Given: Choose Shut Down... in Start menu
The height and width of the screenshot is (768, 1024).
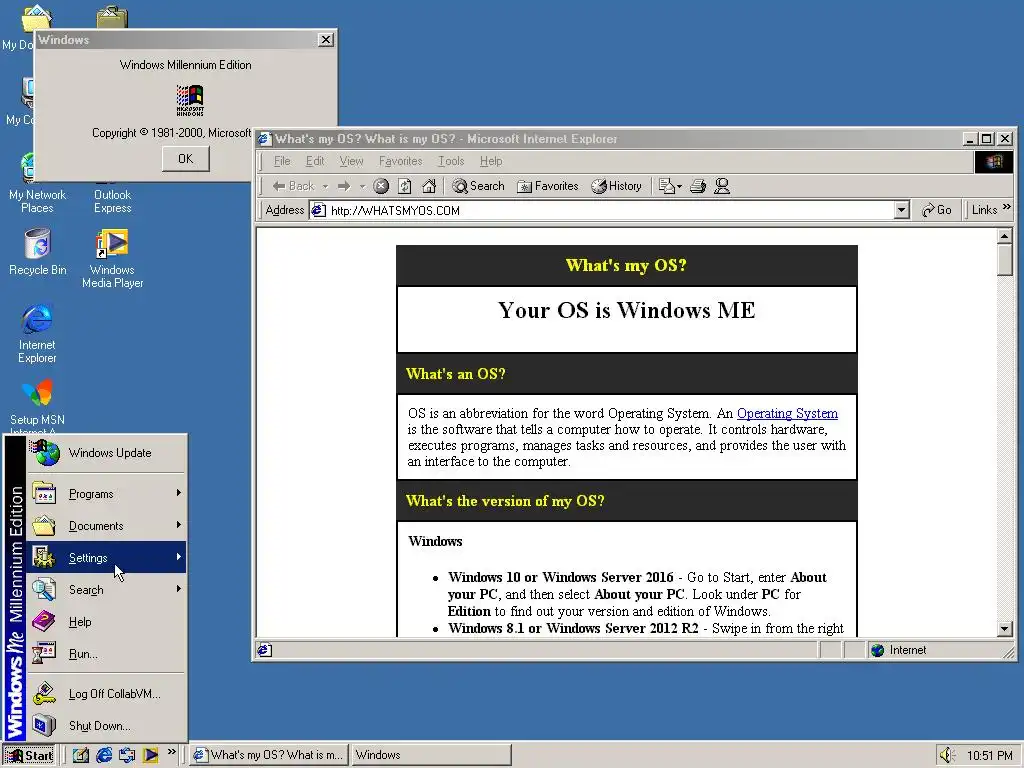Looking at the screenshot, I should point(106,726).
